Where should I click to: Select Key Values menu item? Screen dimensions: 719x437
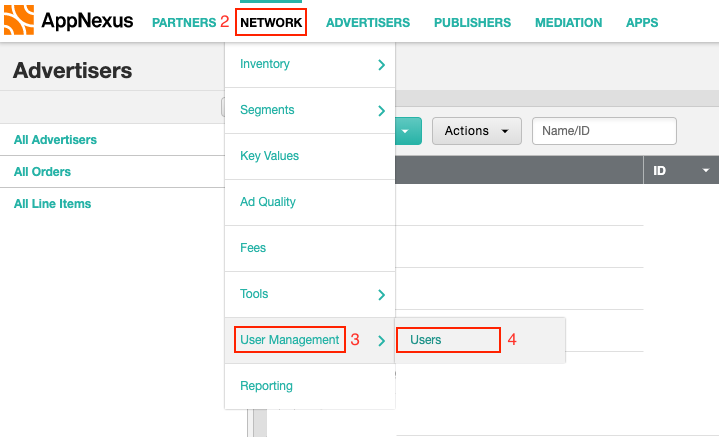coord(269,156)
